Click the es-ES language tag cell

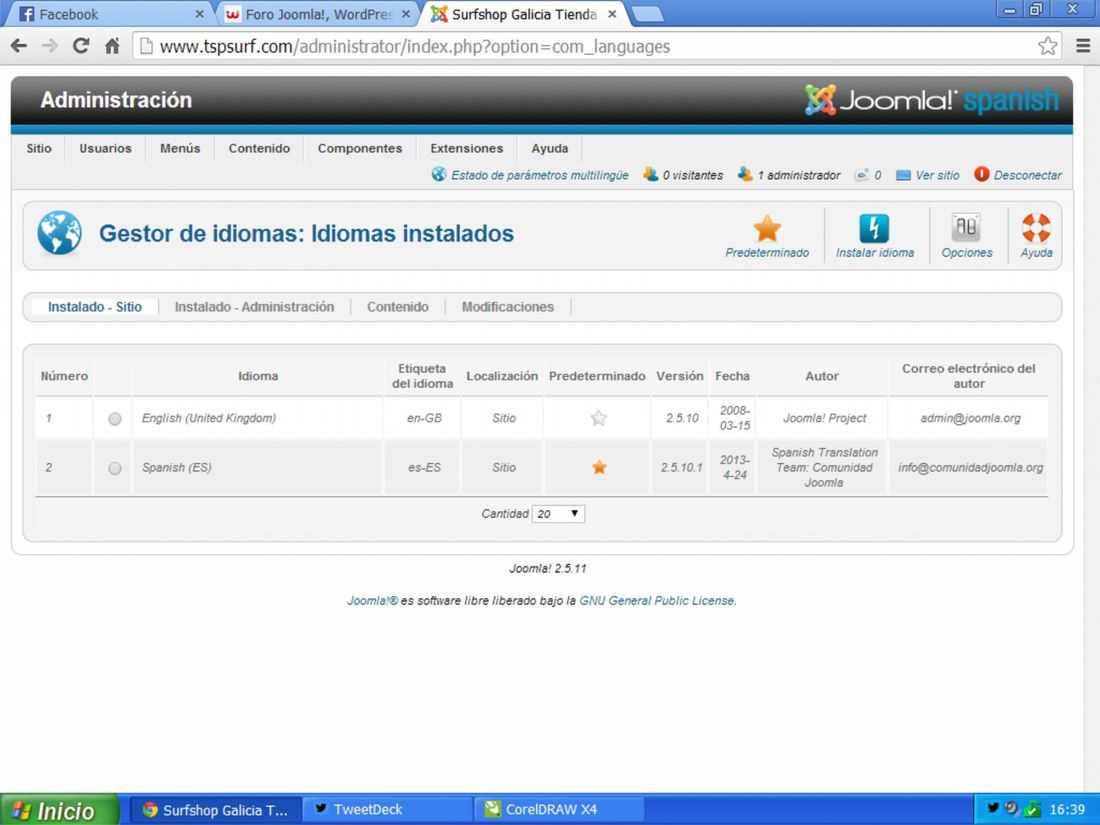click(x=424, y=467)
